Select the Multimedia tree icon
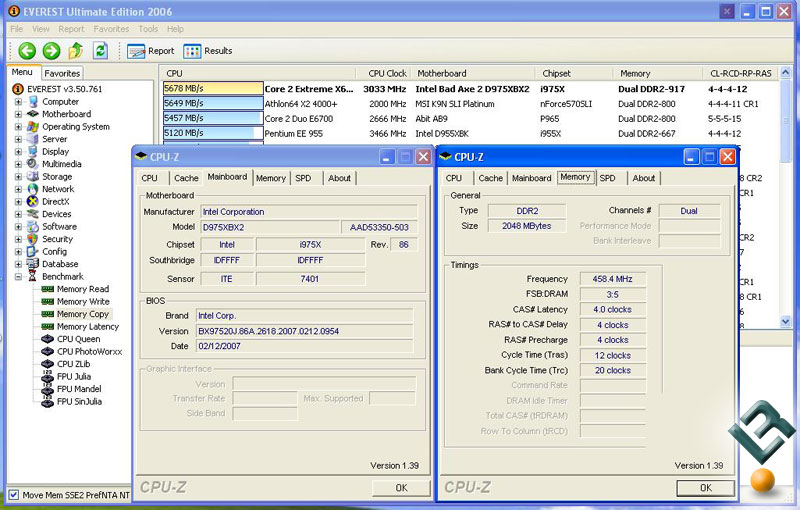 (33, 164)
